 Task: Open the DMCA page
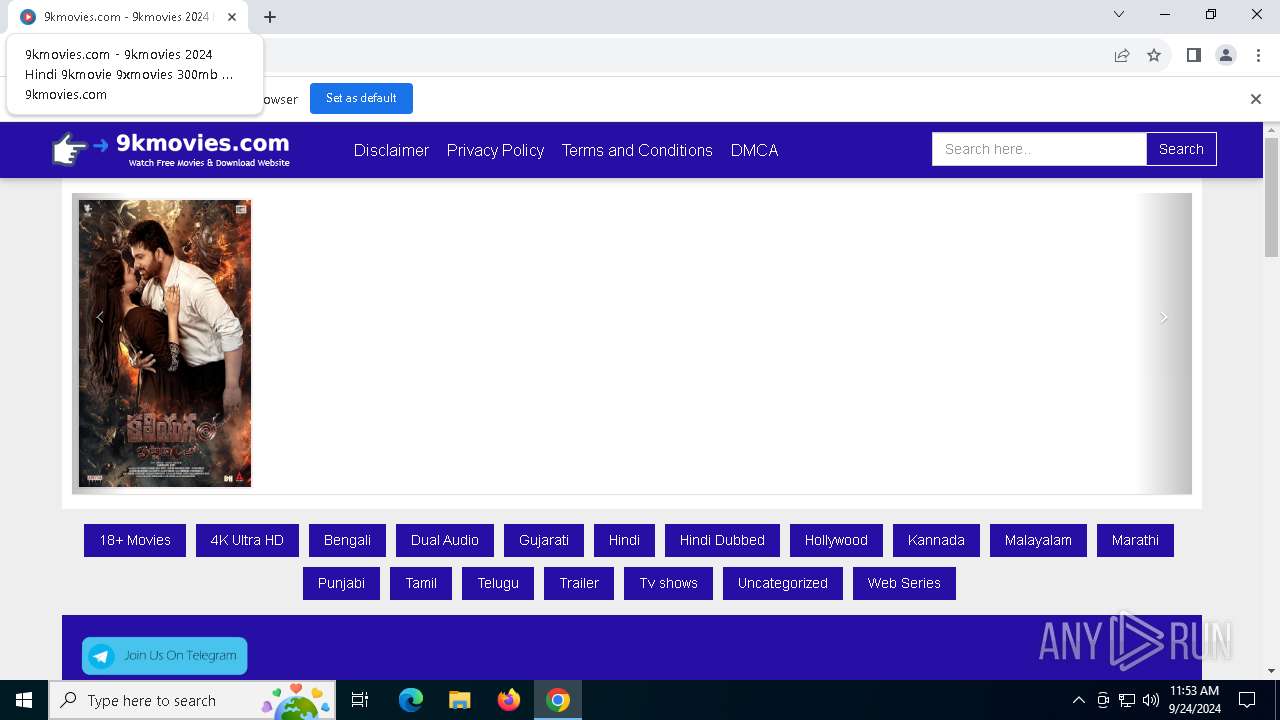point(754,150)
